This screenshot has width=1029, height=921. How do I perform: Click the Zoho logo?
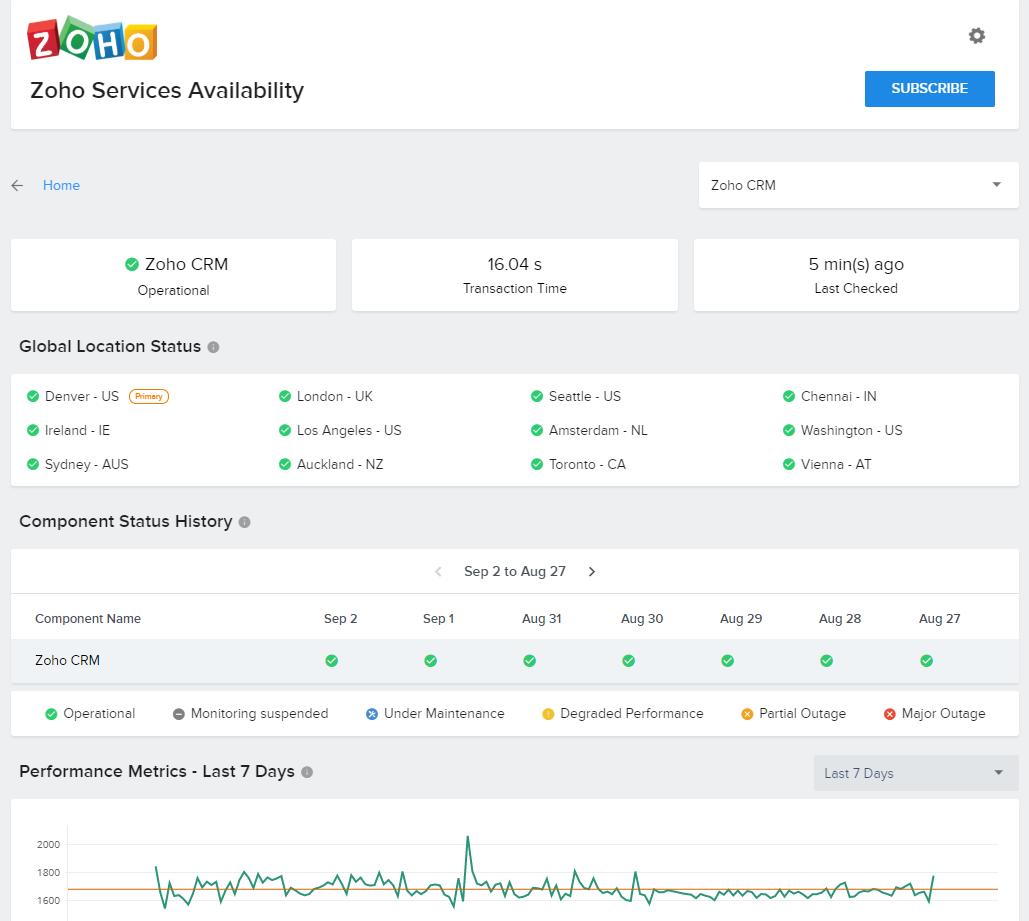91,38
